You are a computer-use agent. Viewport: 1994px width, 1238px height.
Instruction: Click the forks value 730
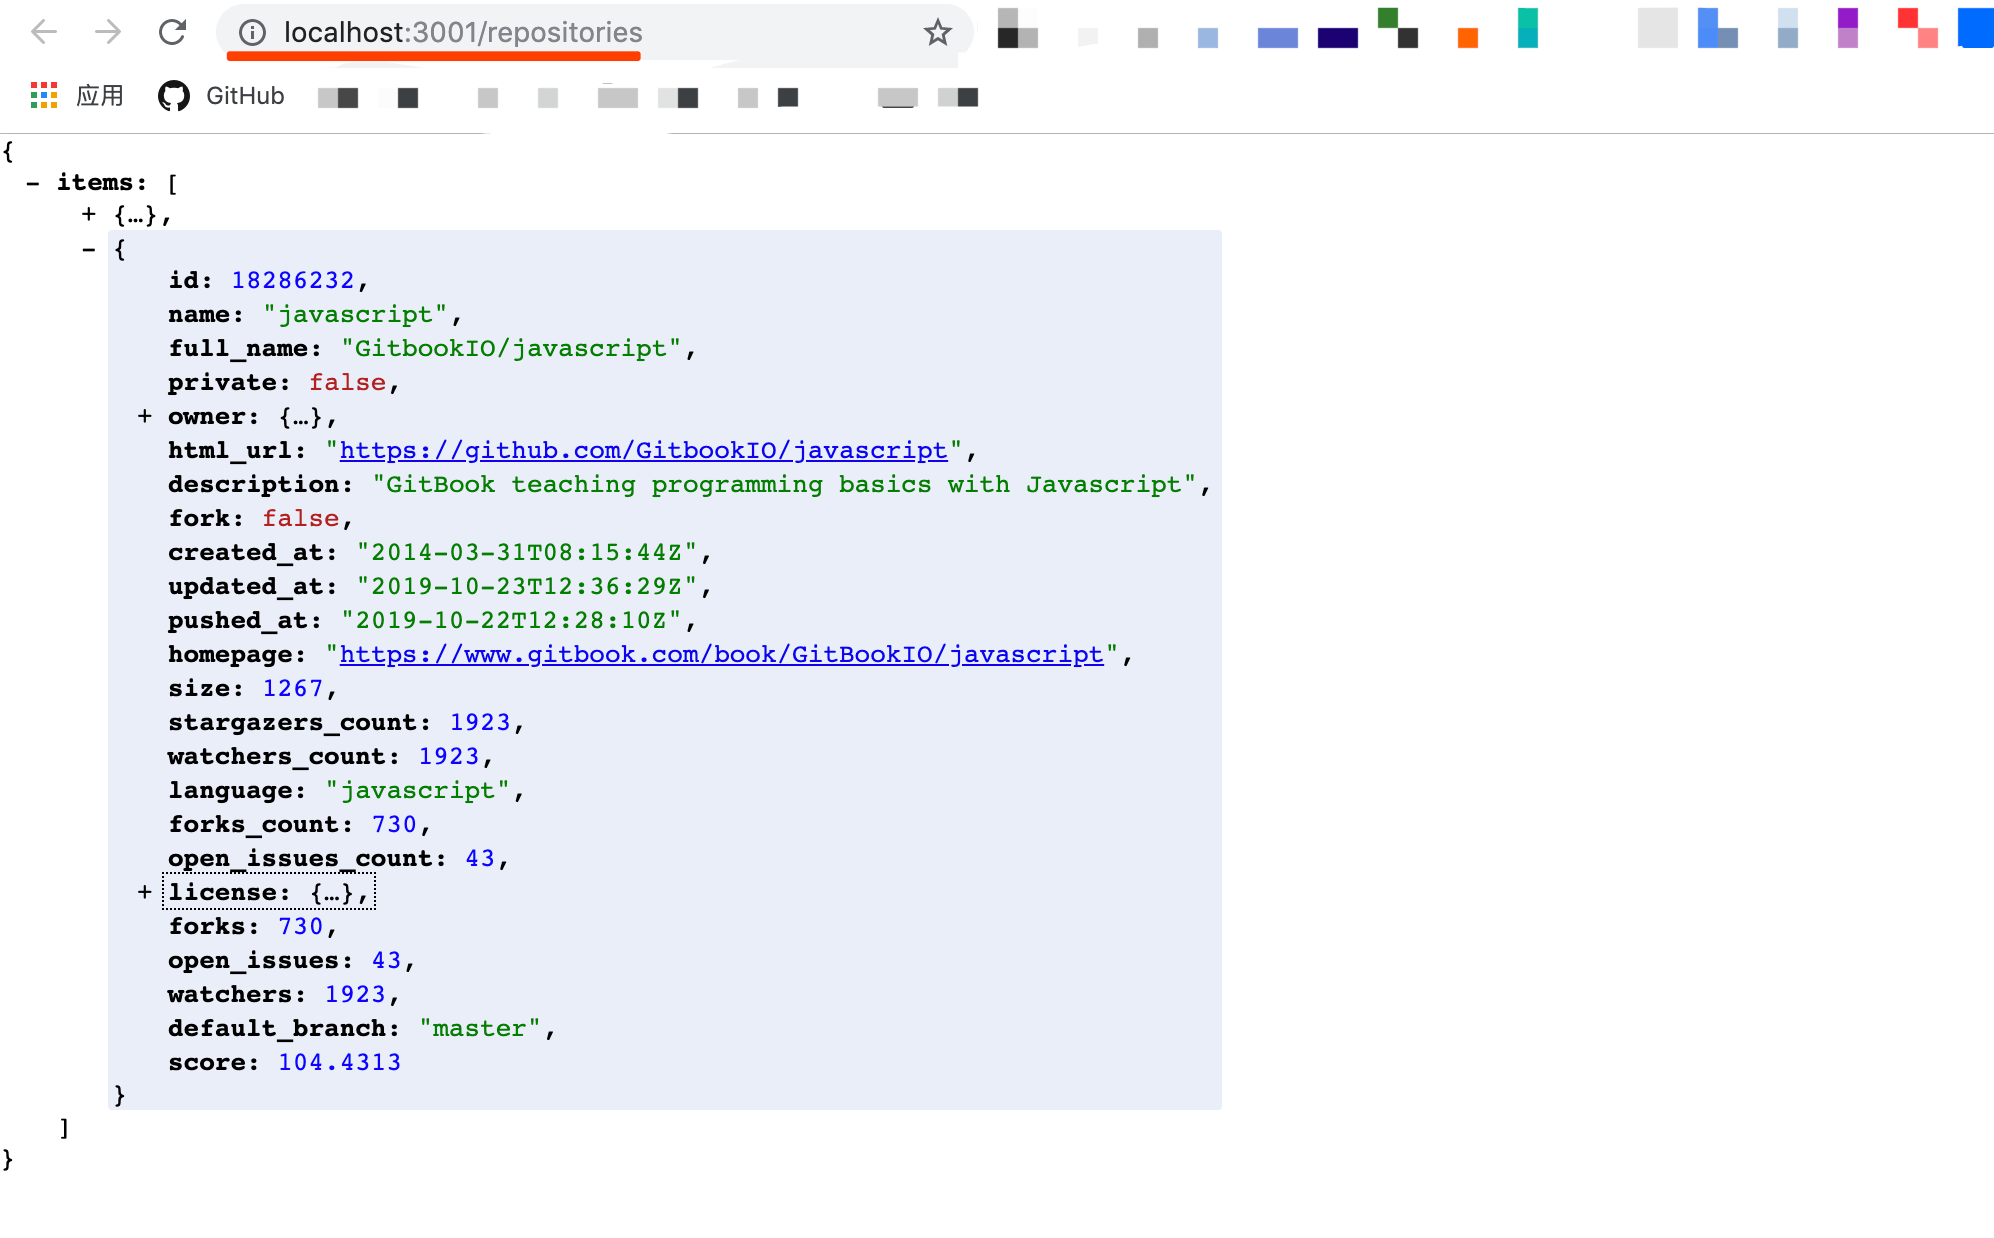(x=300, y=927)
